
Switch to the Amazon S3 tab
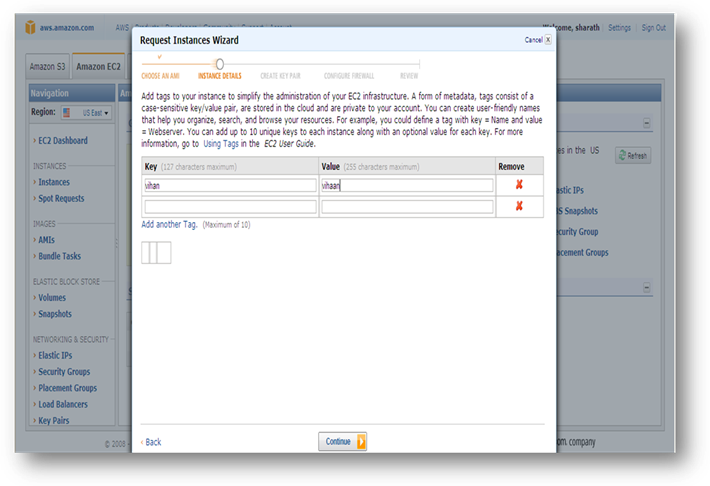point(47,67)
